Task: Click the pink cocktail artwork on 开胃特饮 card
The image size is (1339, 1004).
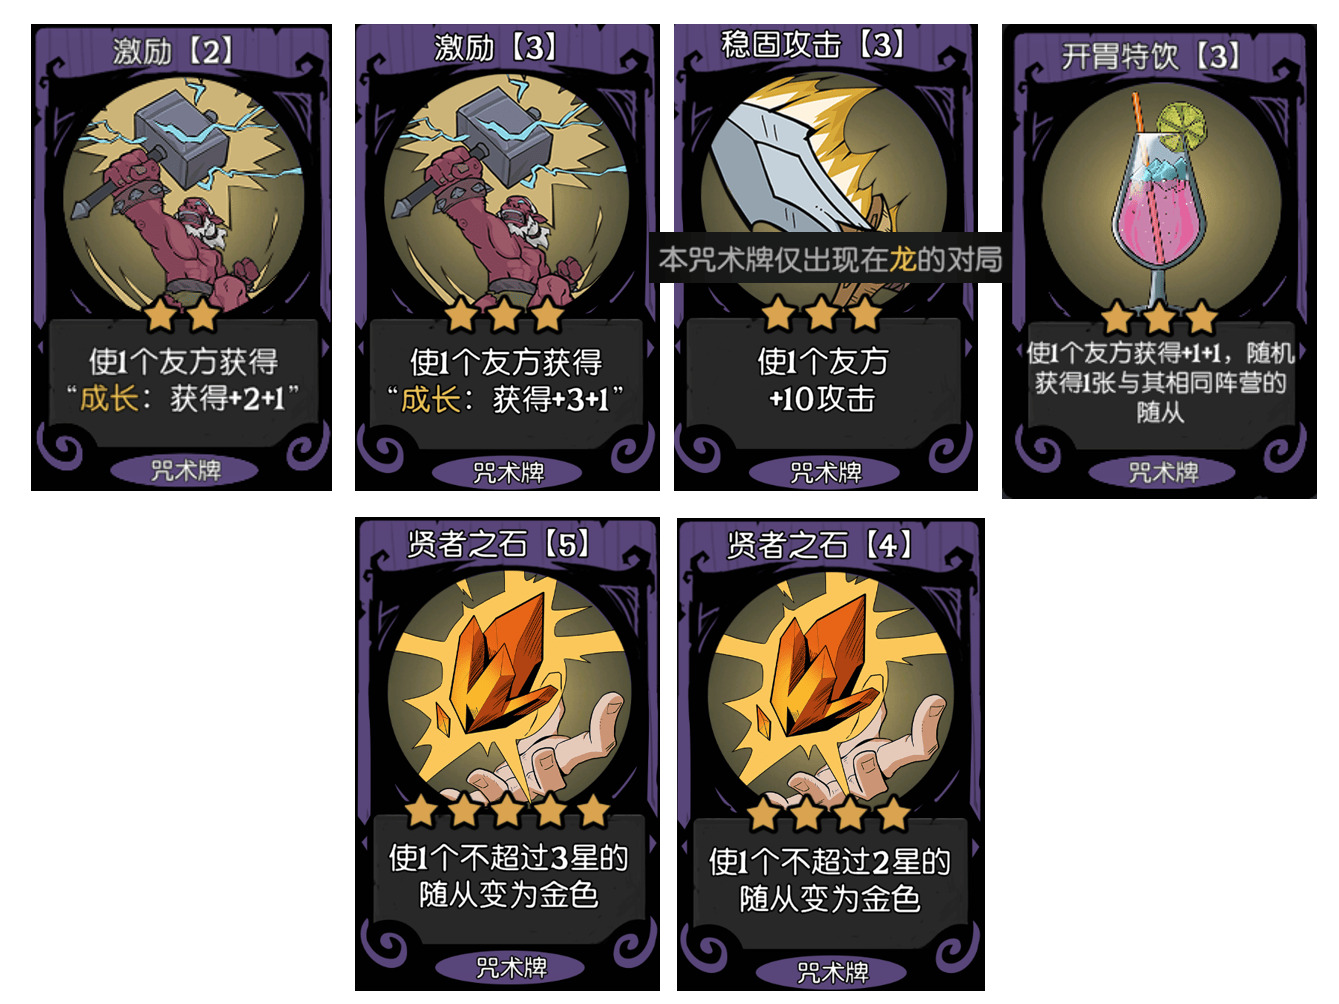Action: coord(1160,200)
